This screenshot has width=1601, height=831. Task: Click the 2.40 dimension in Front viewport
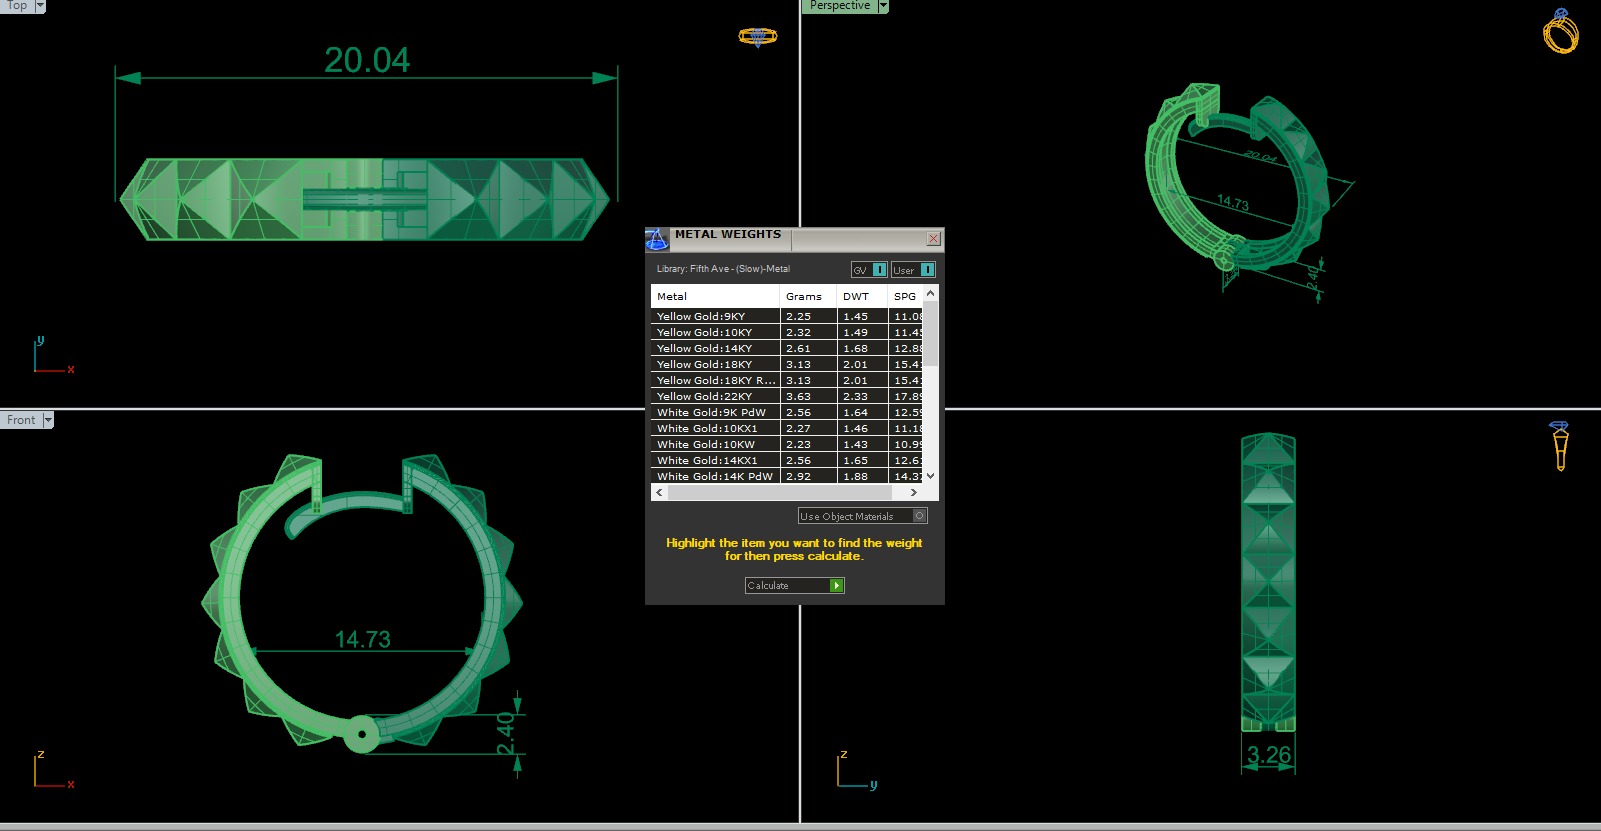506,733
